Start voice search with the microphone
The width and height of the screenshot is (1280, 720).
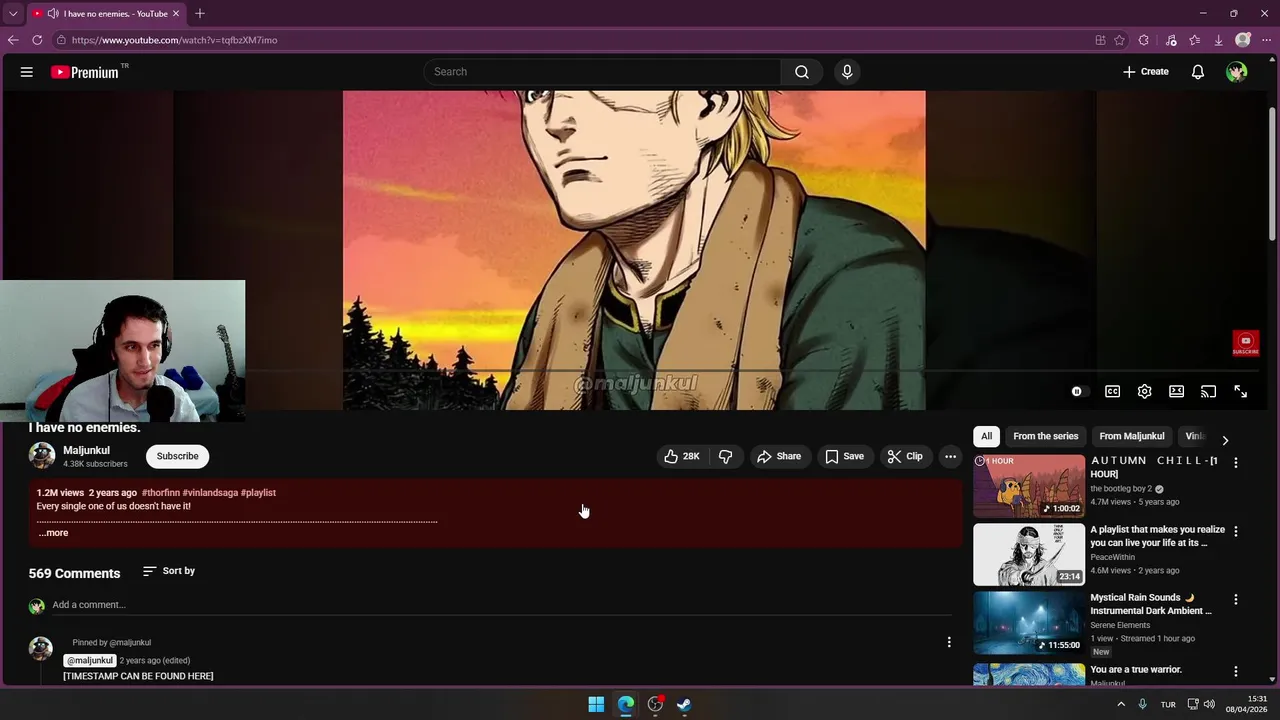(x=847, y=72)
